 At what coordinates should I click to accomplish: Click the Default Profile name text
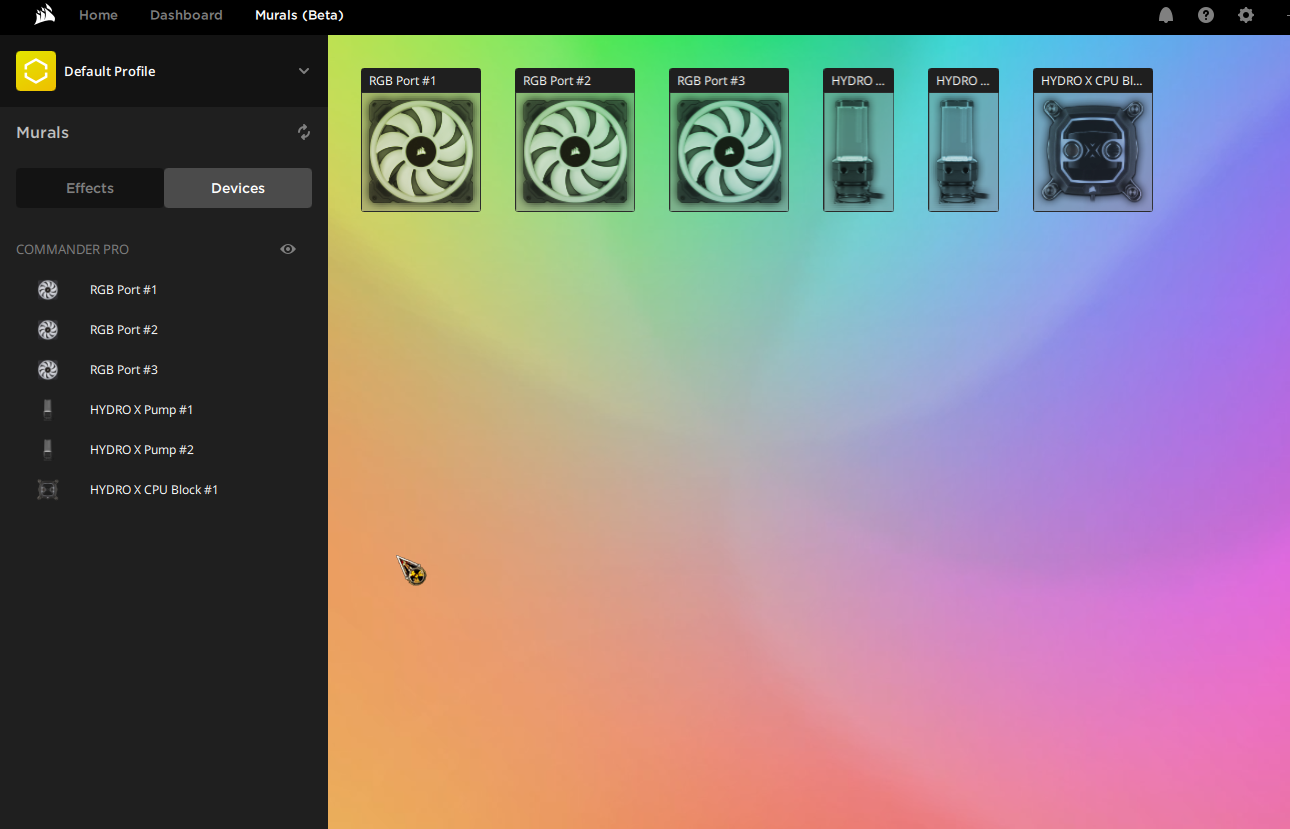[x=109, y=71]
